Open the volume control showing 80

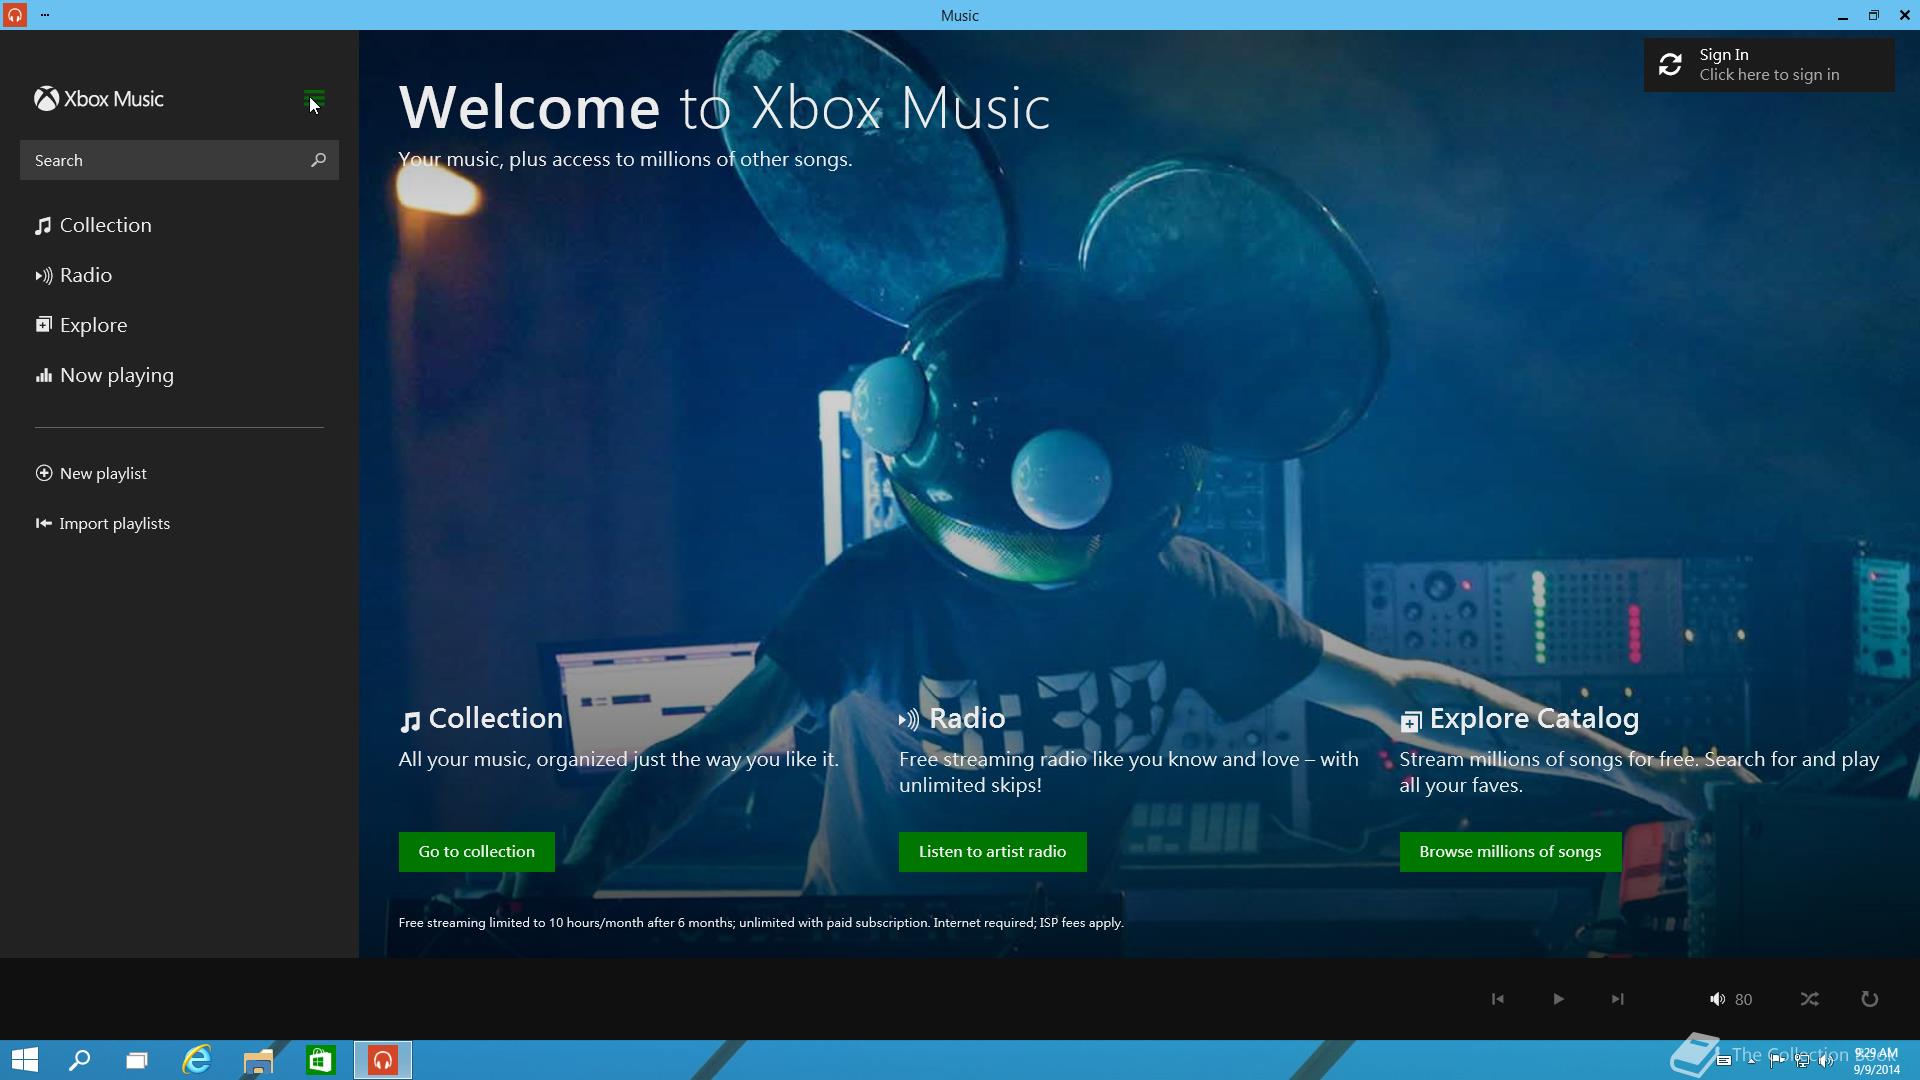(1730, 999)
